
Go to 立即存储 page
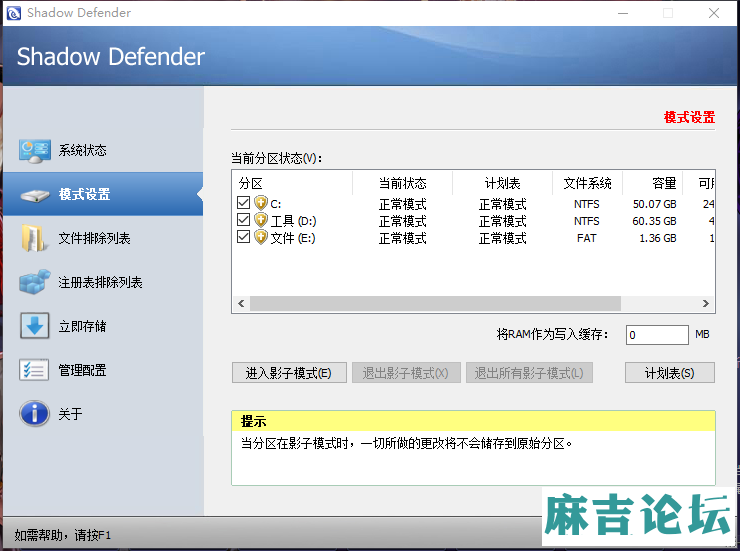pyautogui.click(x=103, y=326)
